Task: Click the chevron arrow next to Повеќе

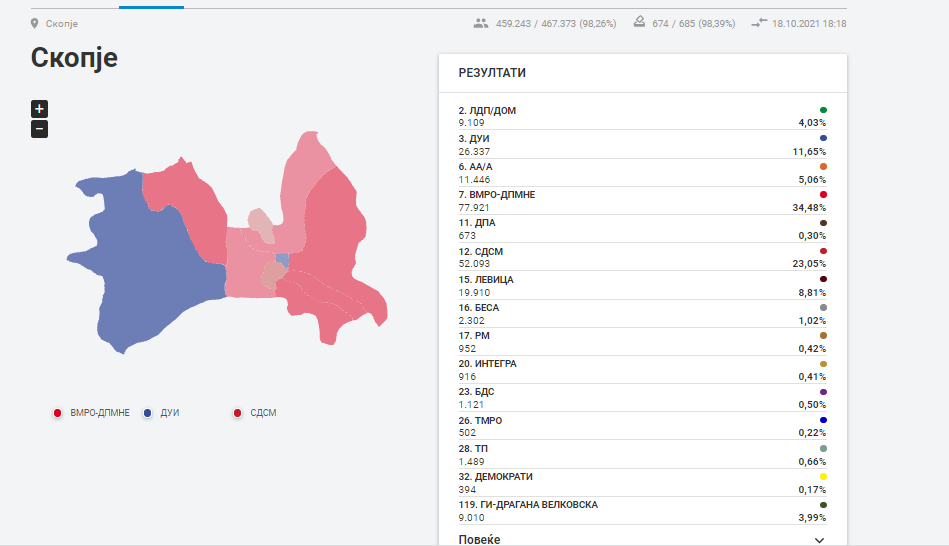Action: 820,540
